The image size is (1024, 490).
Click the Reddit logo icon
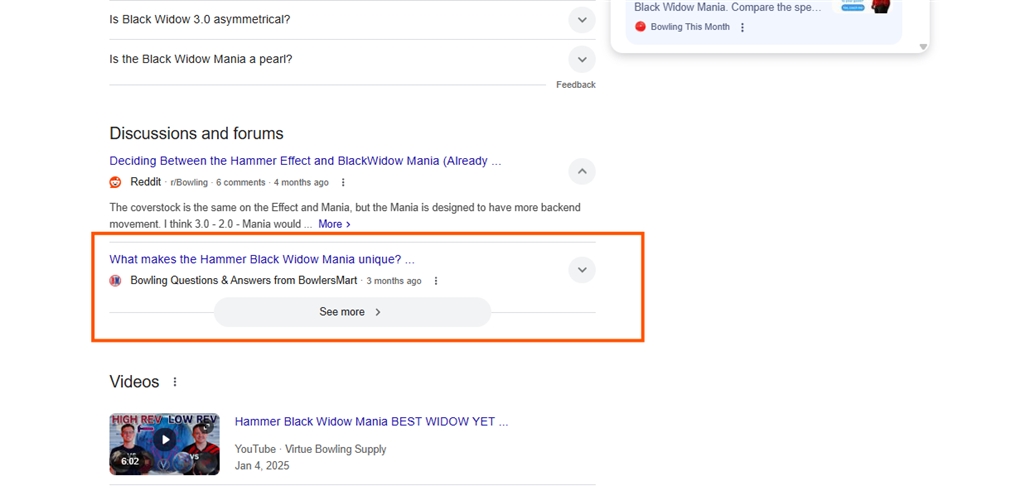[116, 182]
